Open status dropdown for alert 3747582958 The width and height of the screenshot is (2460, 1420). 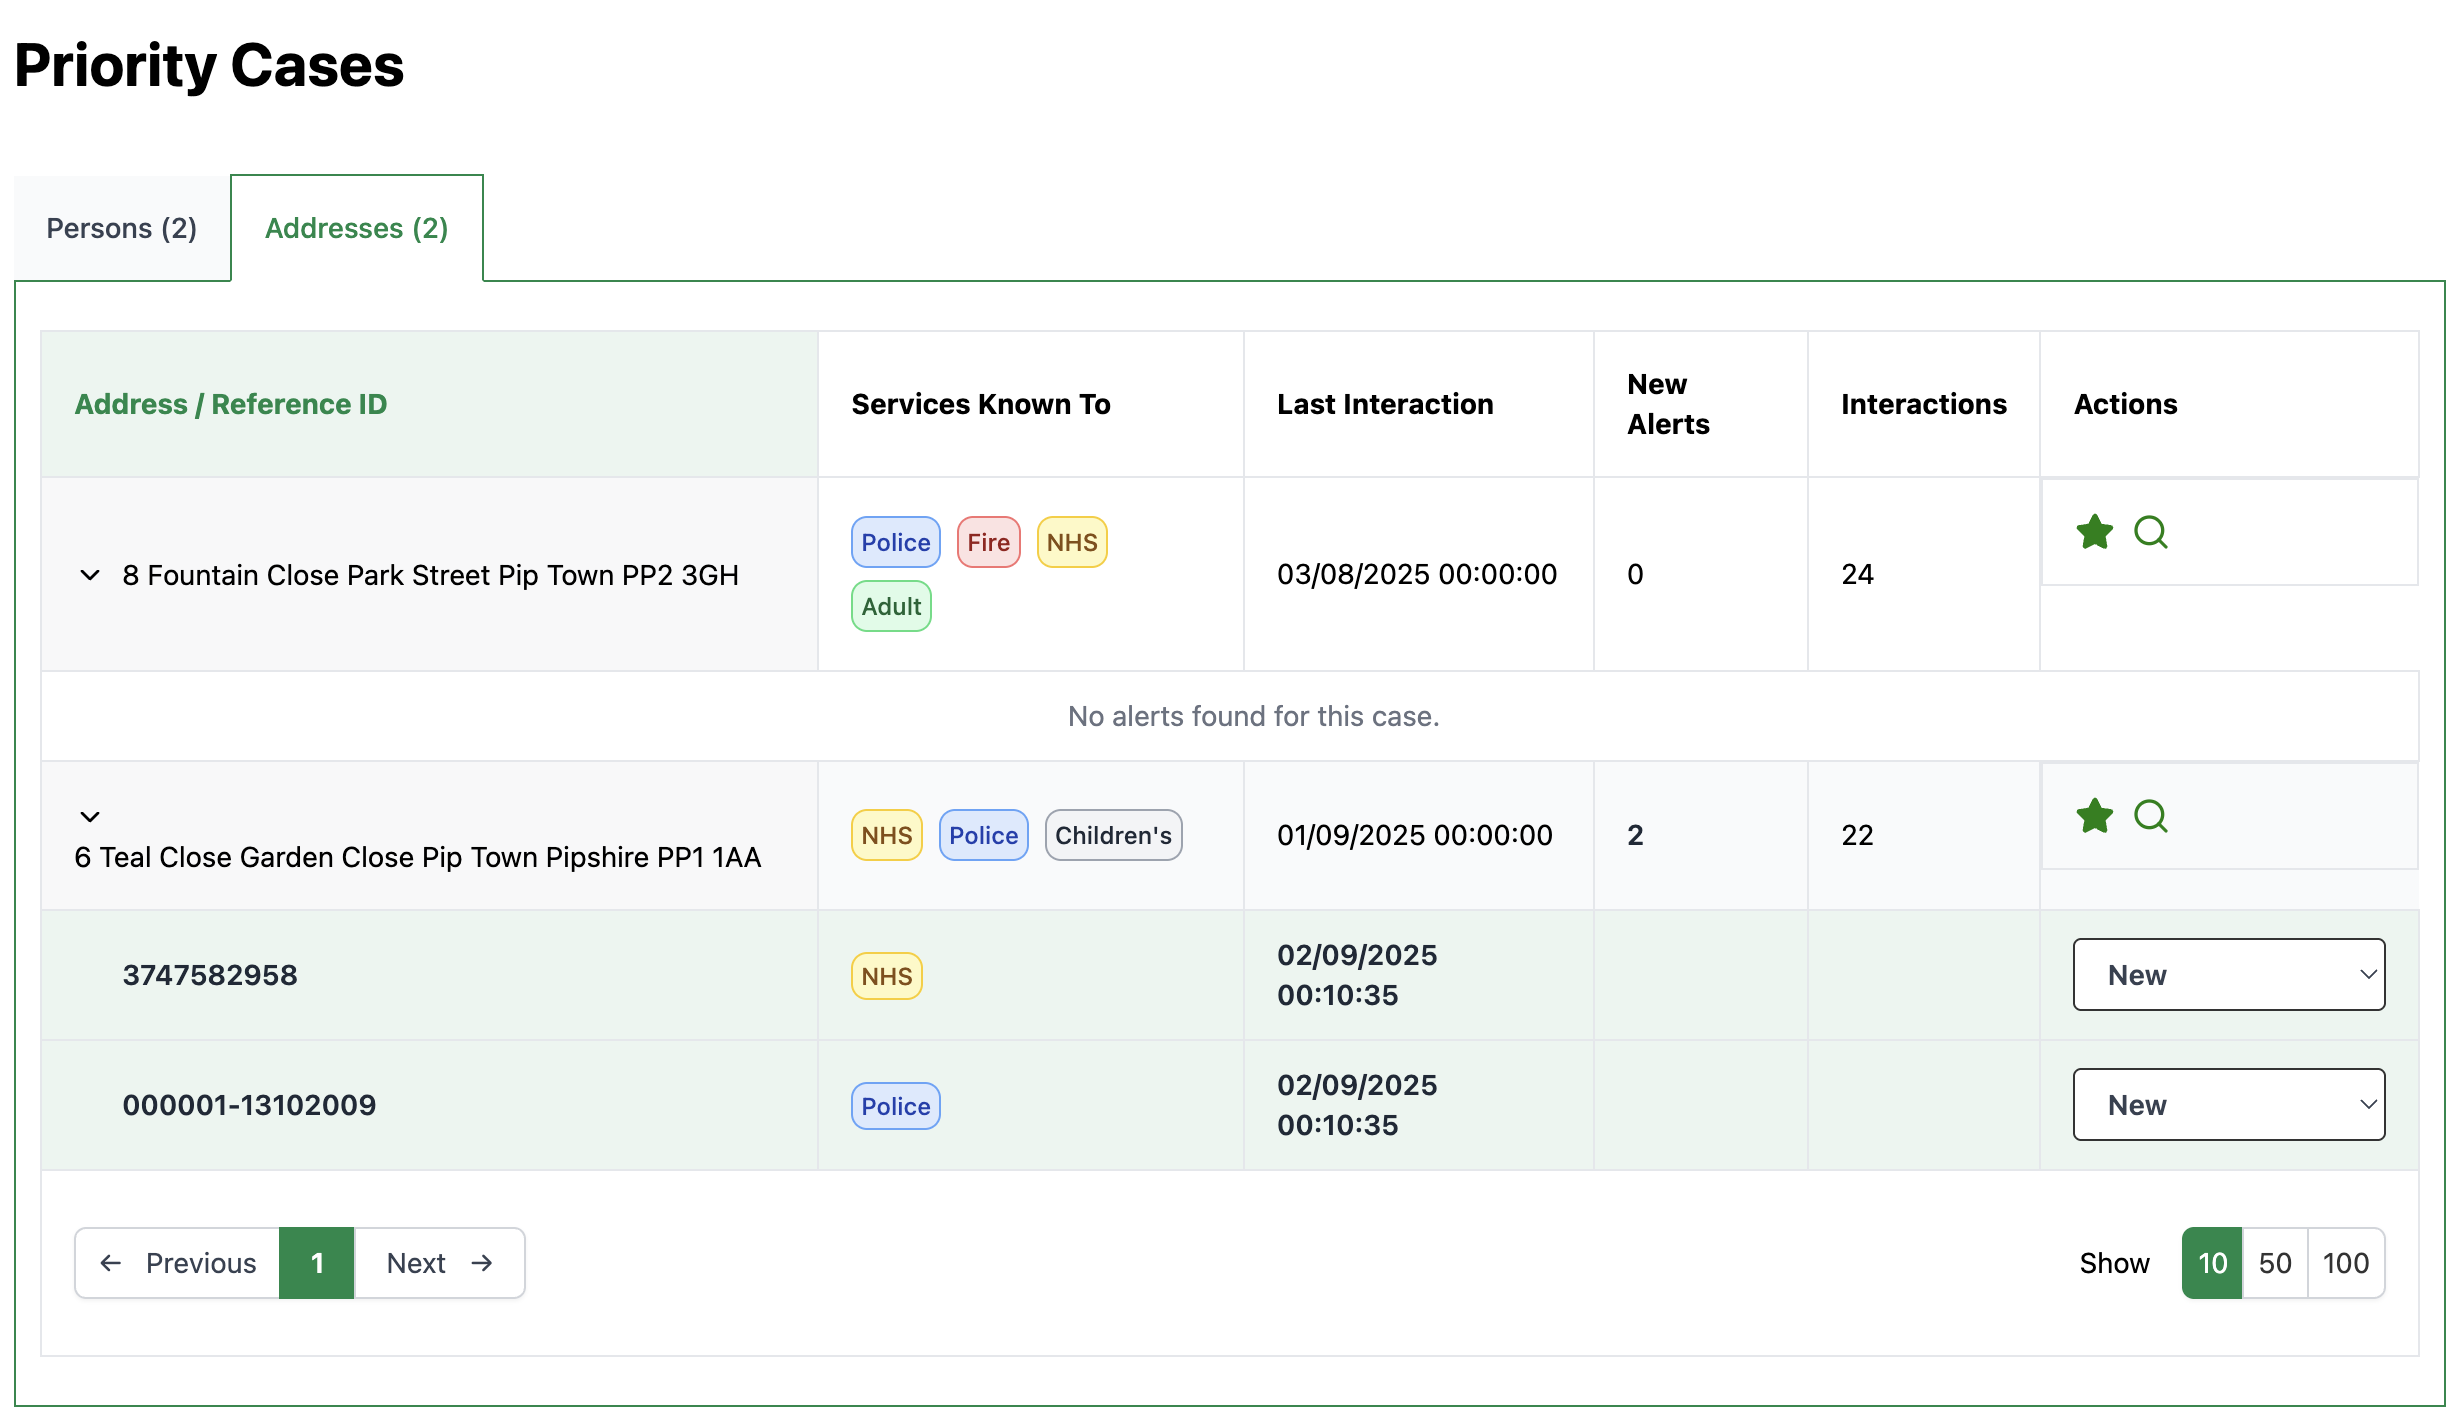(x=2228, y=975)
